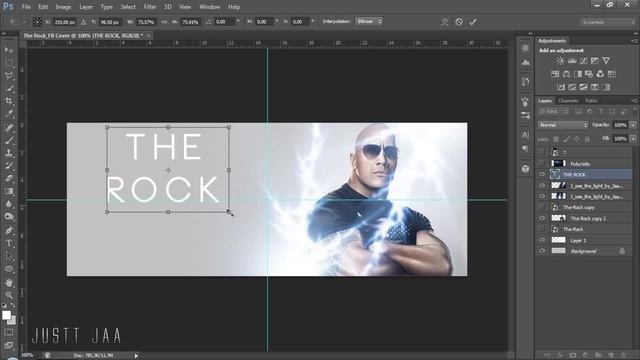Image resolution: width=640 pixels, height=360 pixels.
Task: Select the Clone Stamp tool
Action: coord(9,153)
